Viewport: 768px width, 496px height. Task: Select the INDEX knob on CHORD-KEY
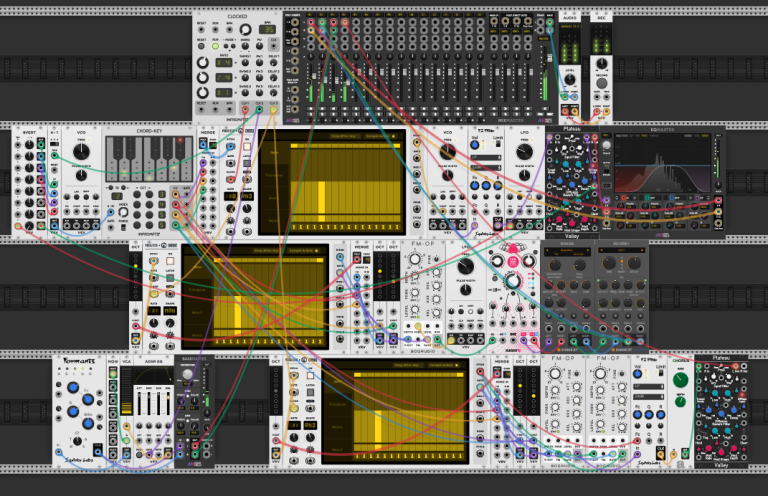click(x=123, y=212)
